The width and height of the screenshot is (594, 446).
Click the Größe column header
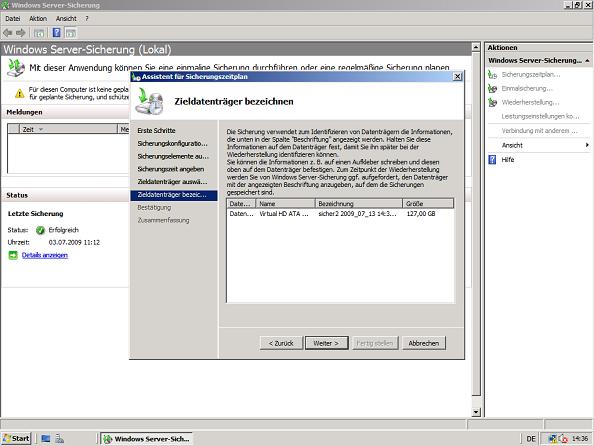tap(428, 203)
